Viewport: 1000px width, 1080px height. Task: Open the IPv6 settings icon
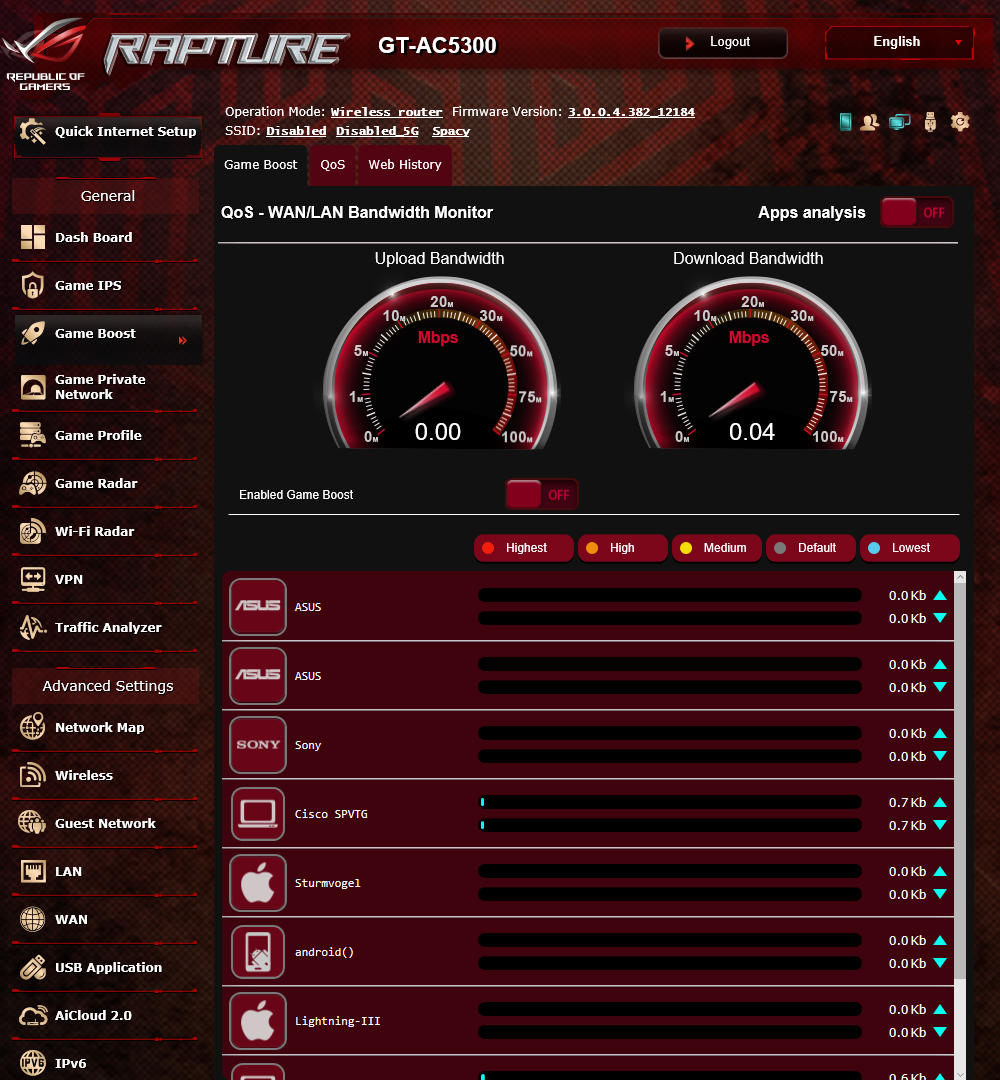point(32,1063)
